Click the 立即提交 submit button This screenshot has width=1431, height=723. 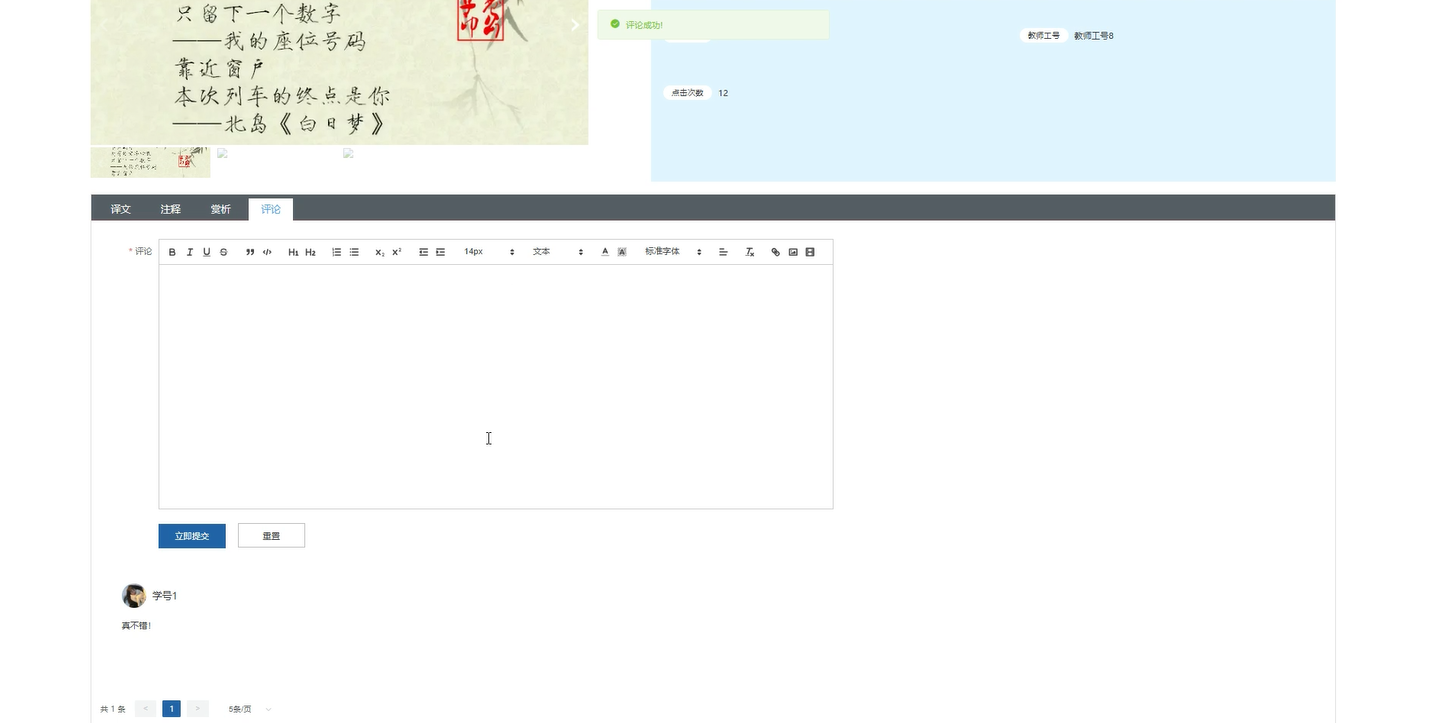pos(191,535)
